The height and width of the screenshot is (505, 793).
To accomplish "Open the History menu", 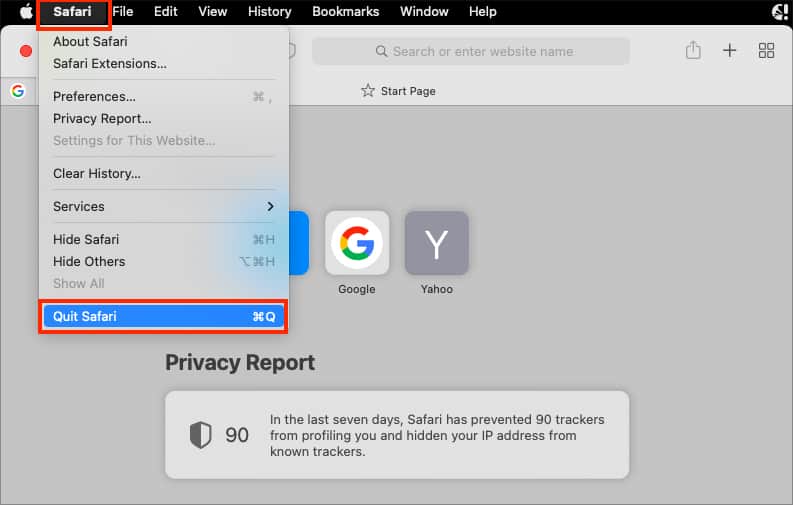I will (x=270, y=11).
